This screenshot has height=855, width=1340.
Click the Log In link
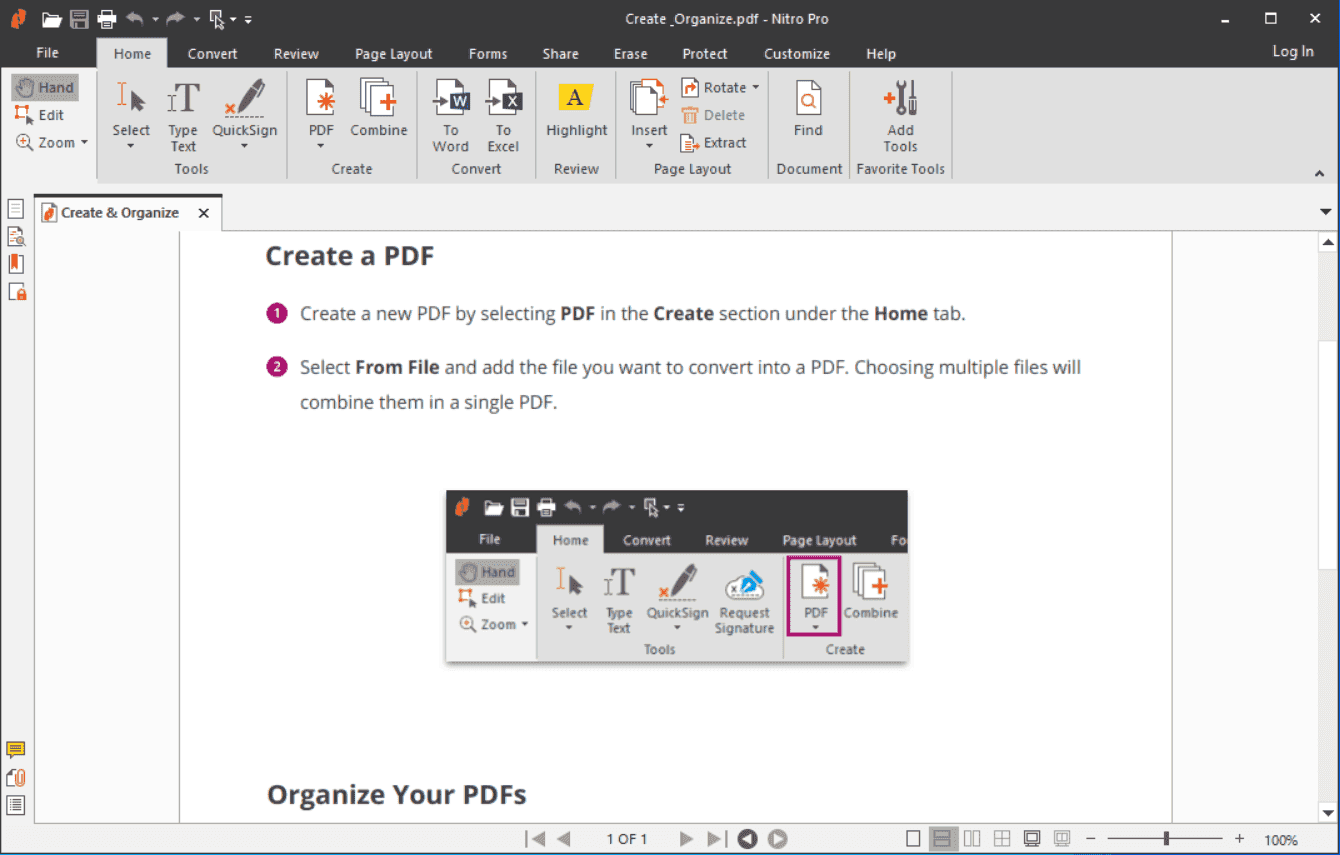coord(1293,52)
